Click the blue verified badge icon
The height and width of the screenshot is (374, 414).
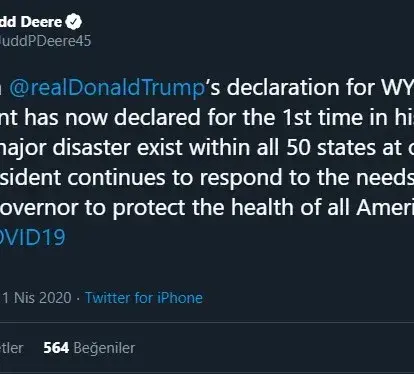73,22
